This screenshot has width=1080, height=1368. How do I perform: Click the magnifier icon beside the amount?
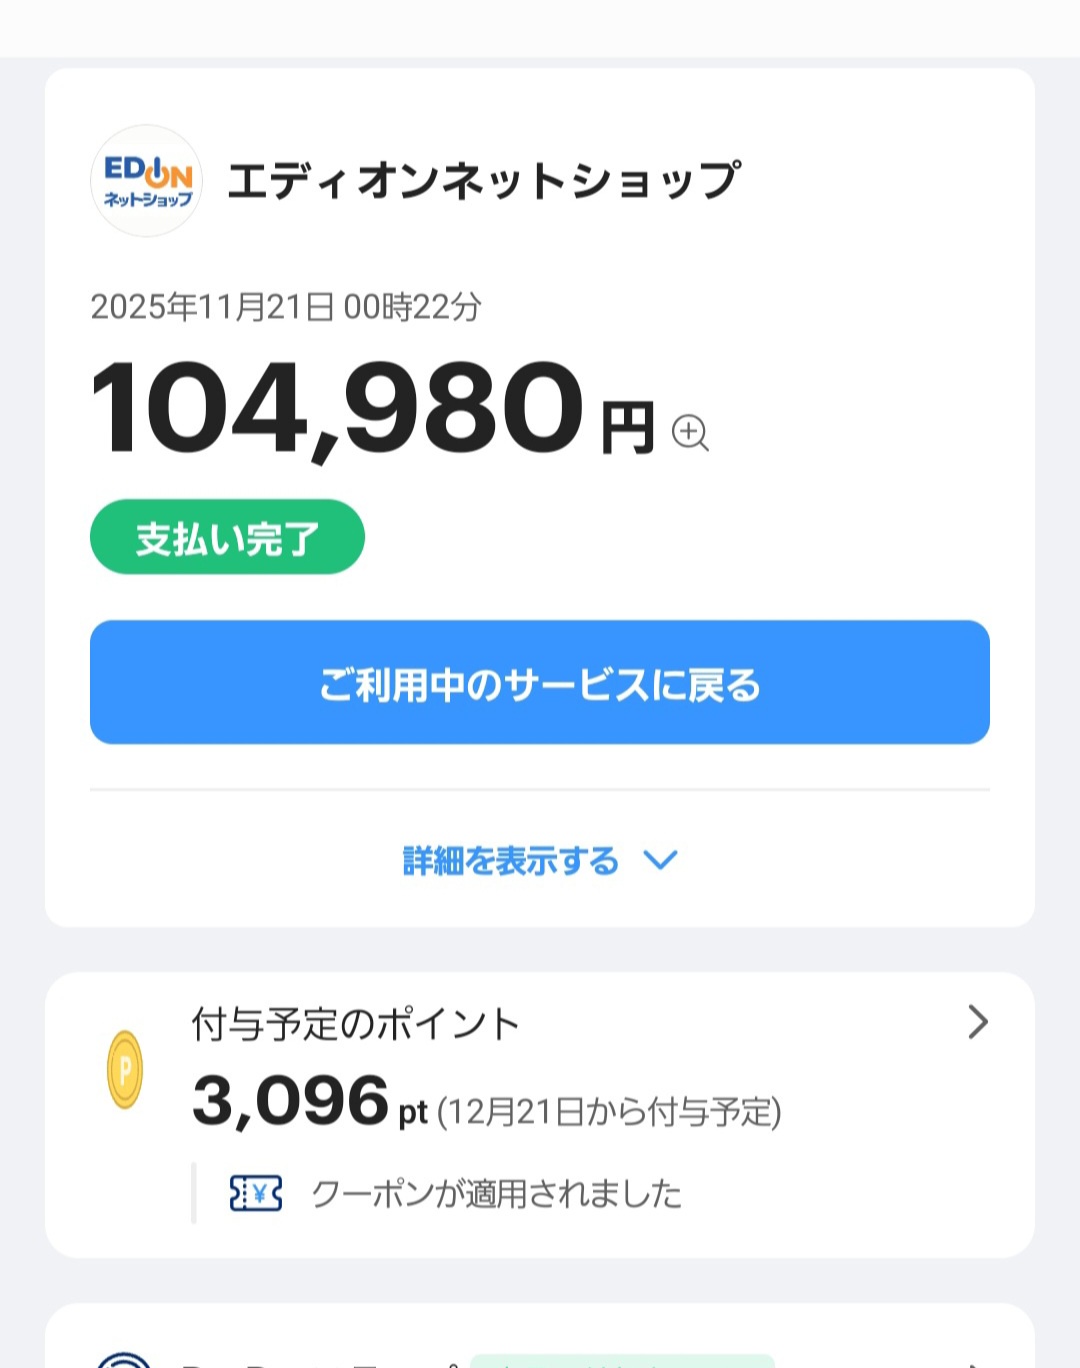click(x=690, y=433)
